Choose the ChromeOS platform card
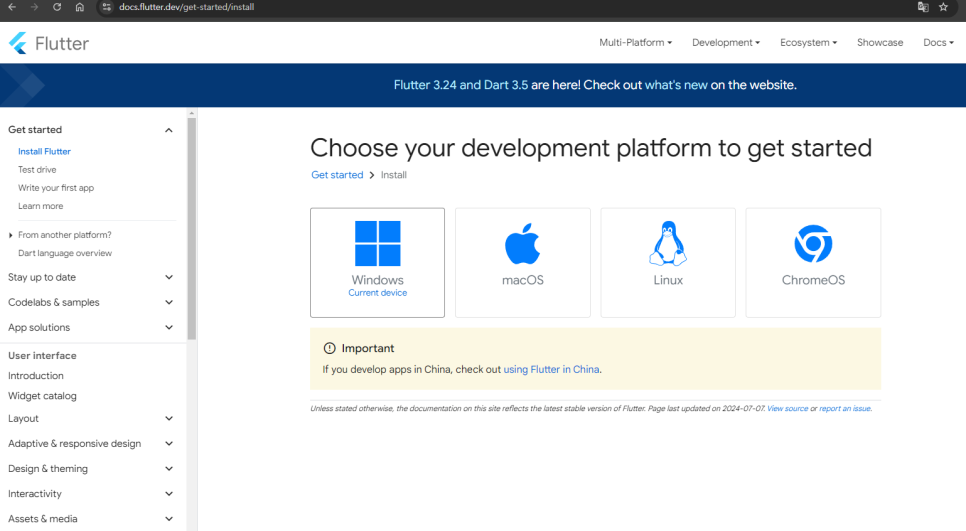The height and width of the screenshot is (531, 966). coord(813,262)
